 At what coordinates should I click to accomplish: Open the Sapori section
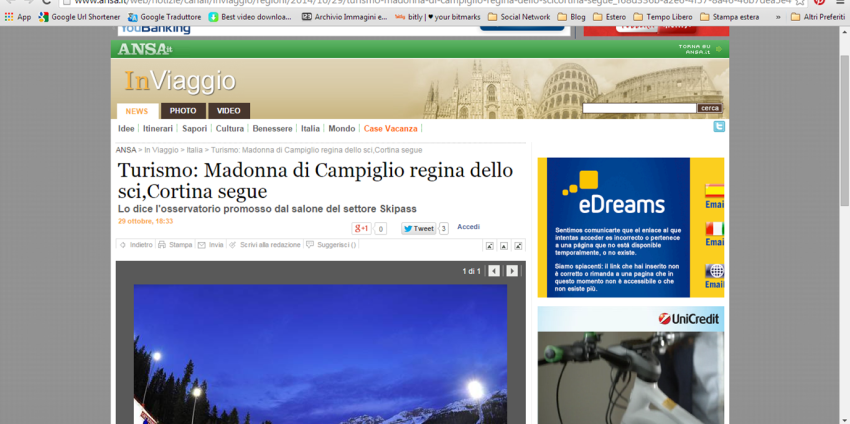coord(195,129)
